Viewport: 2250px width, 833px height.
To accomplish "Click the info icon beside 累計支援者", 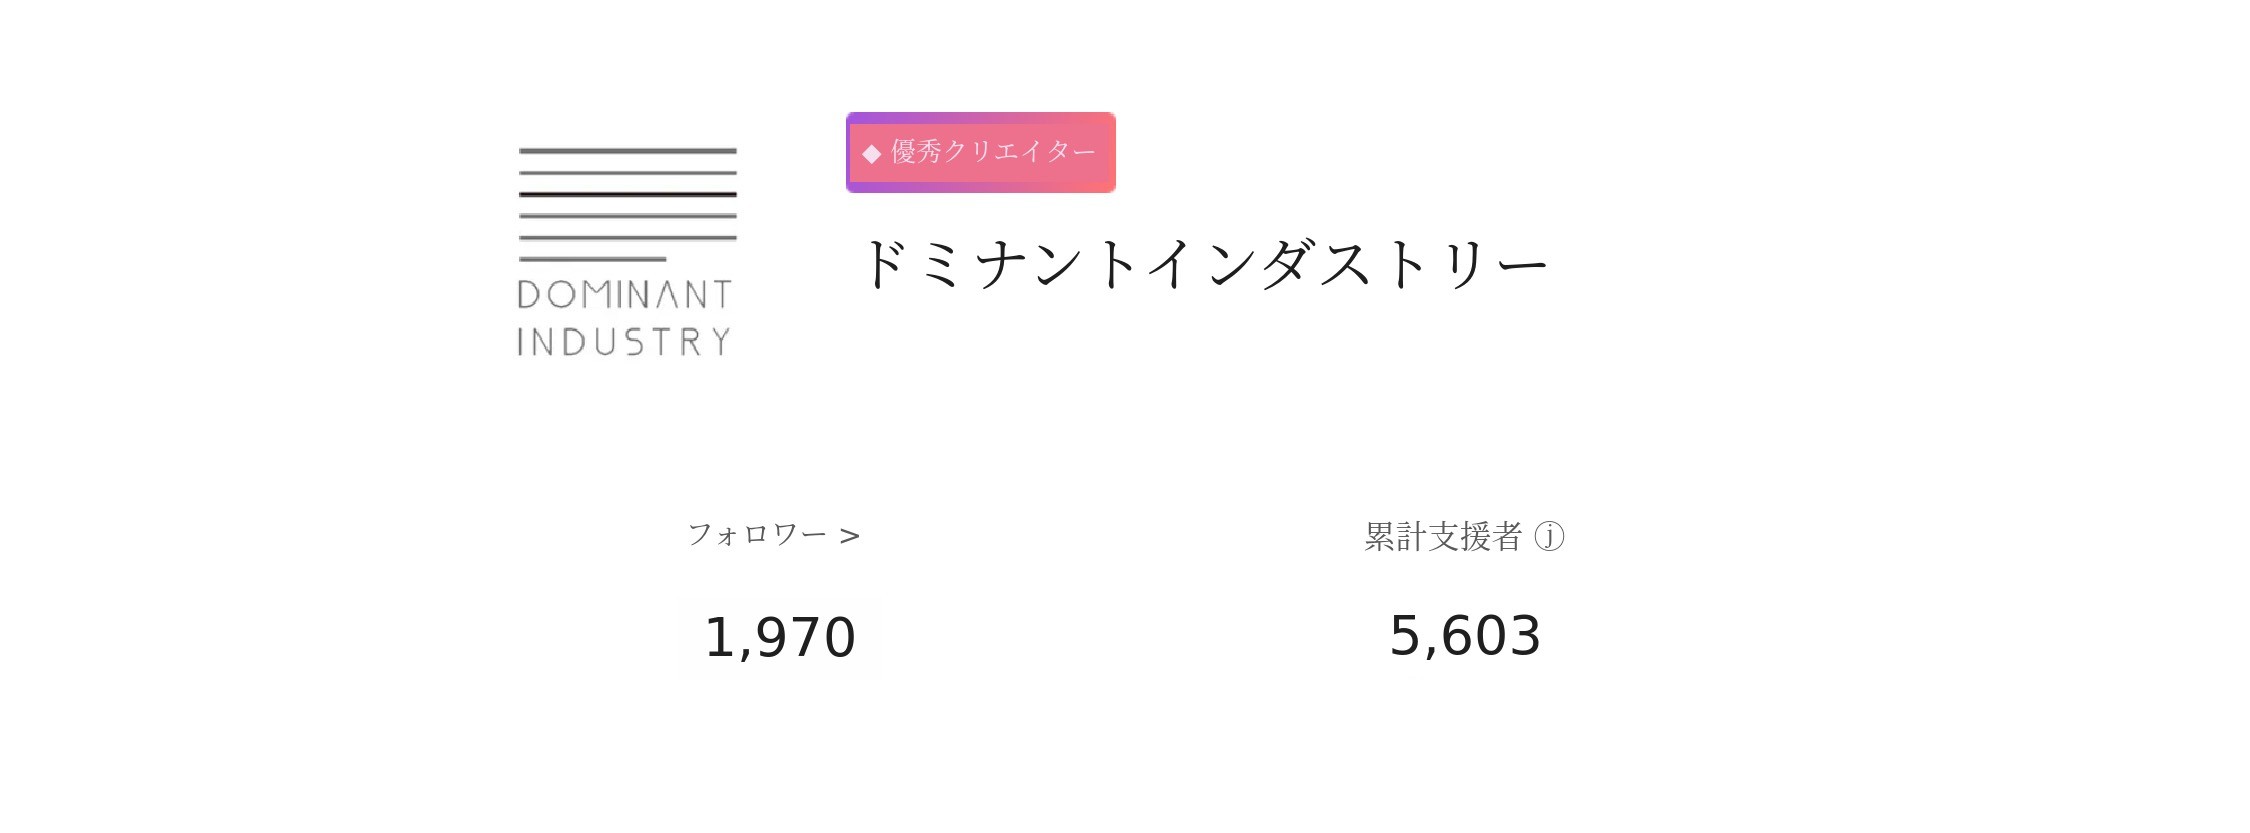I will pos(1549,537).
